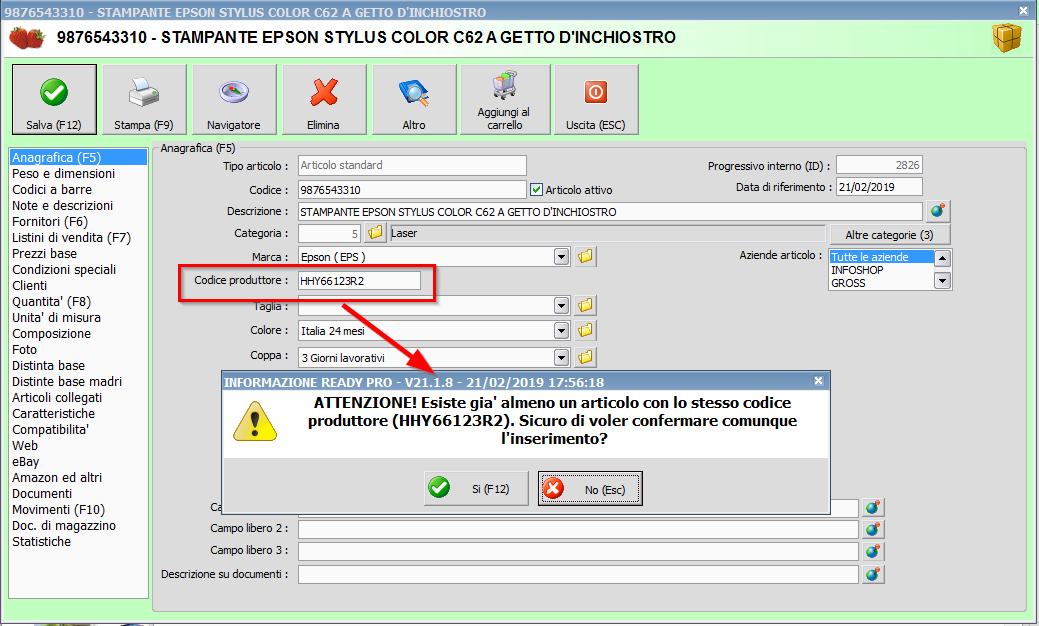Open the folder icon beside Coppa
This screenshot has height=626, width=1039.
[585, 358]
